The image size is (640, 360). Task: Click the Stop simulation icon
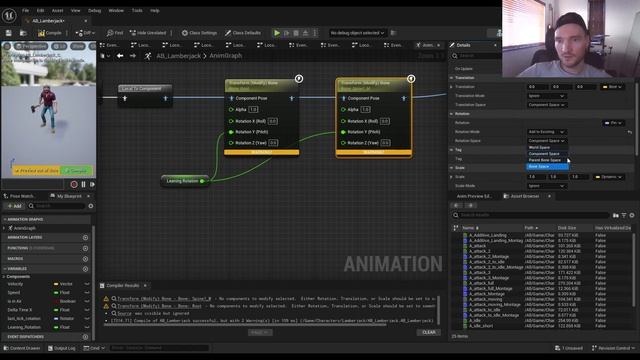(296, 33)
